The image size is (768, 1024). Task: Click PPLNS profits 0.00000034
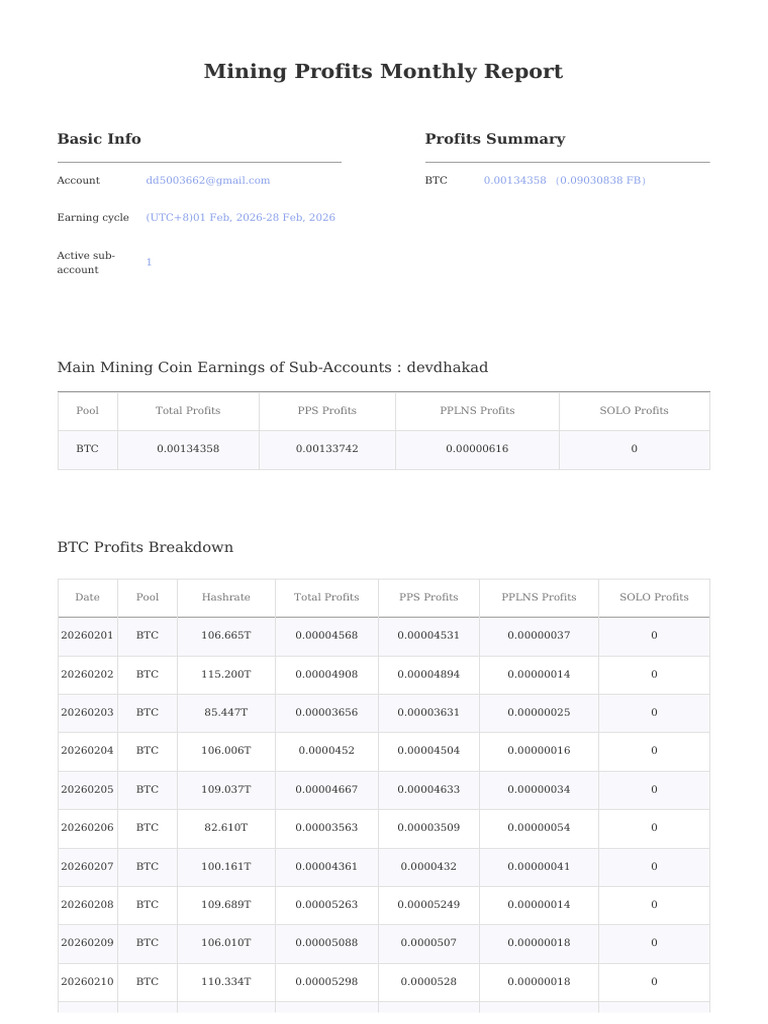click(539, 790)
